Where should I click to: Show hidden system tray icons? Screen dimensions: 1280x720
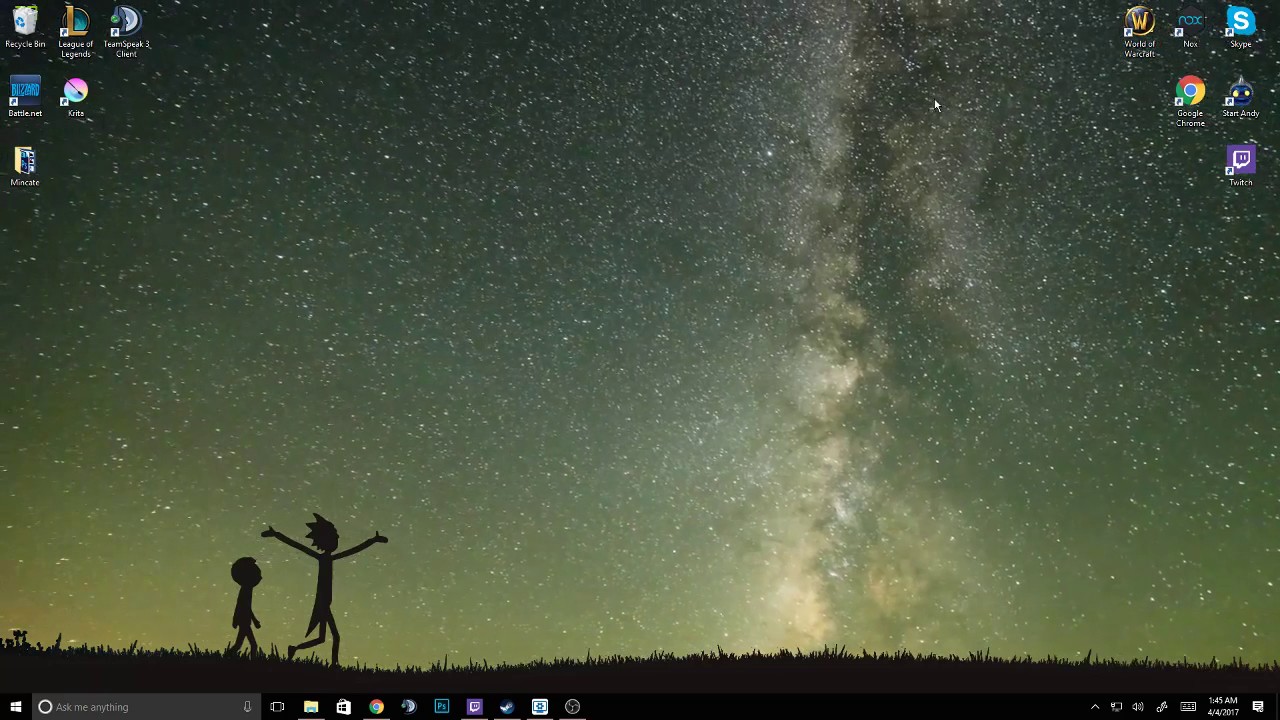1095,707
